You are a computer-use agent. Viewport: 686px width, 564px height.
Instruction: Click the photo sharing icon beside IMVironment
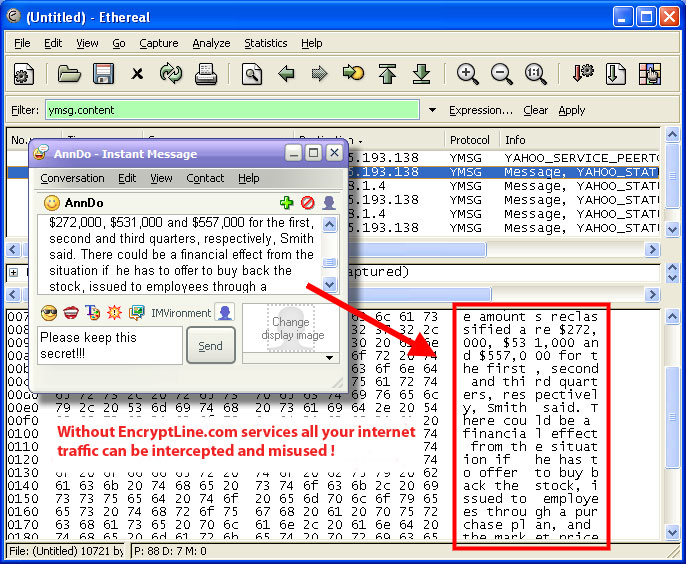[137, 312]
